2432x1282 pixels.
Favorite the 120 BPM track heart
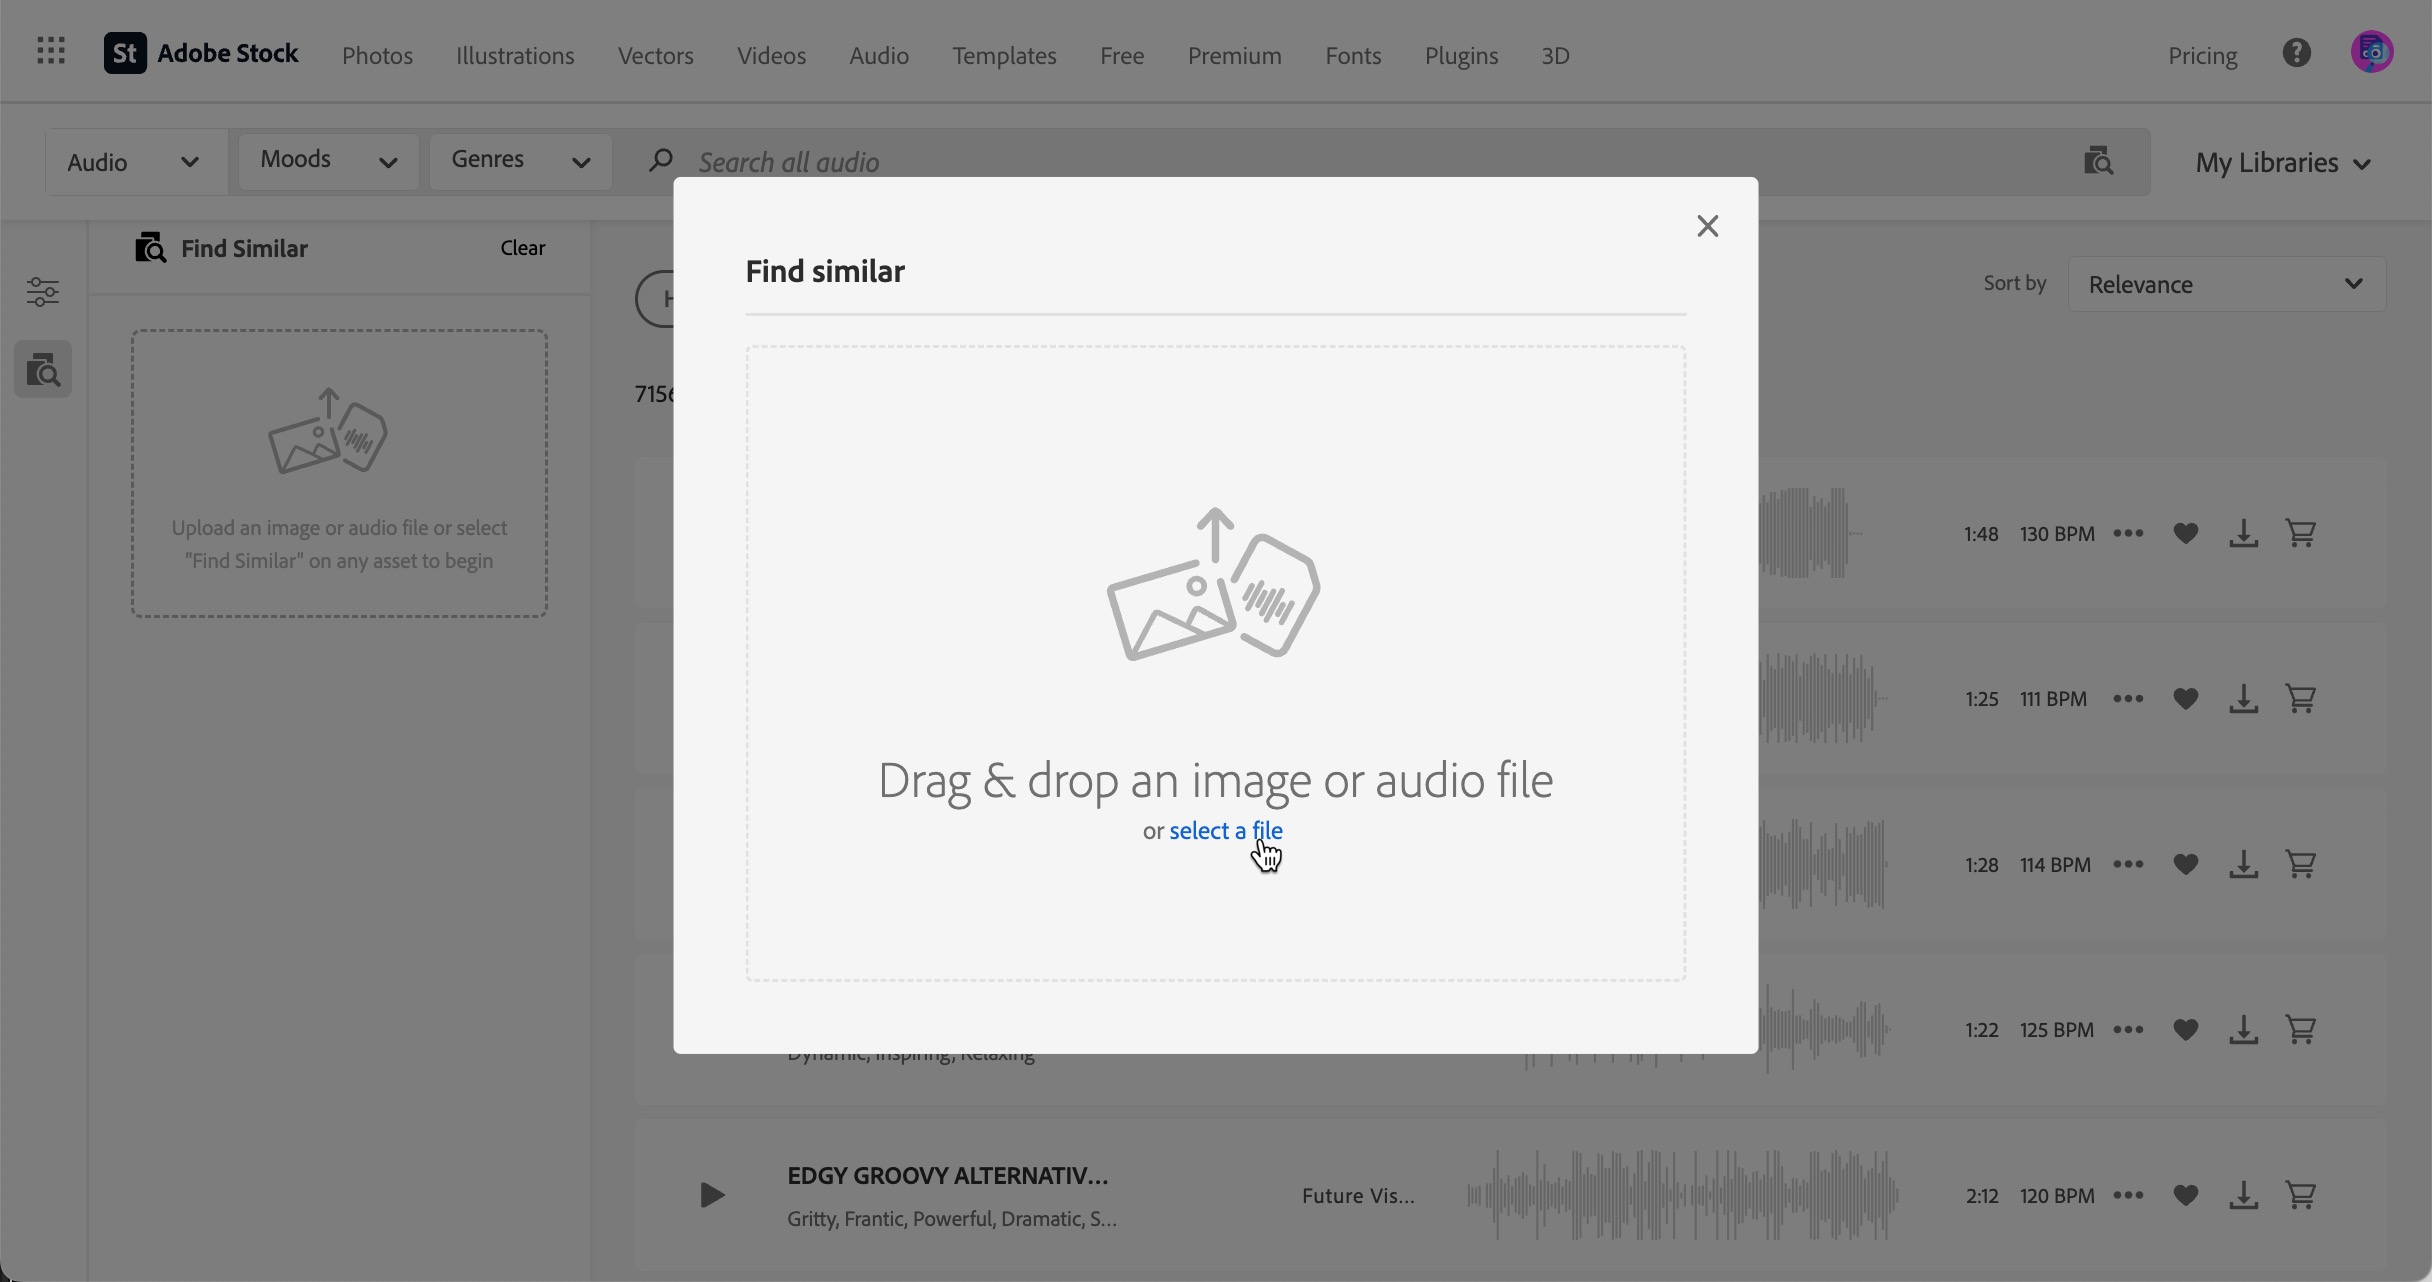[2186, 1196]
